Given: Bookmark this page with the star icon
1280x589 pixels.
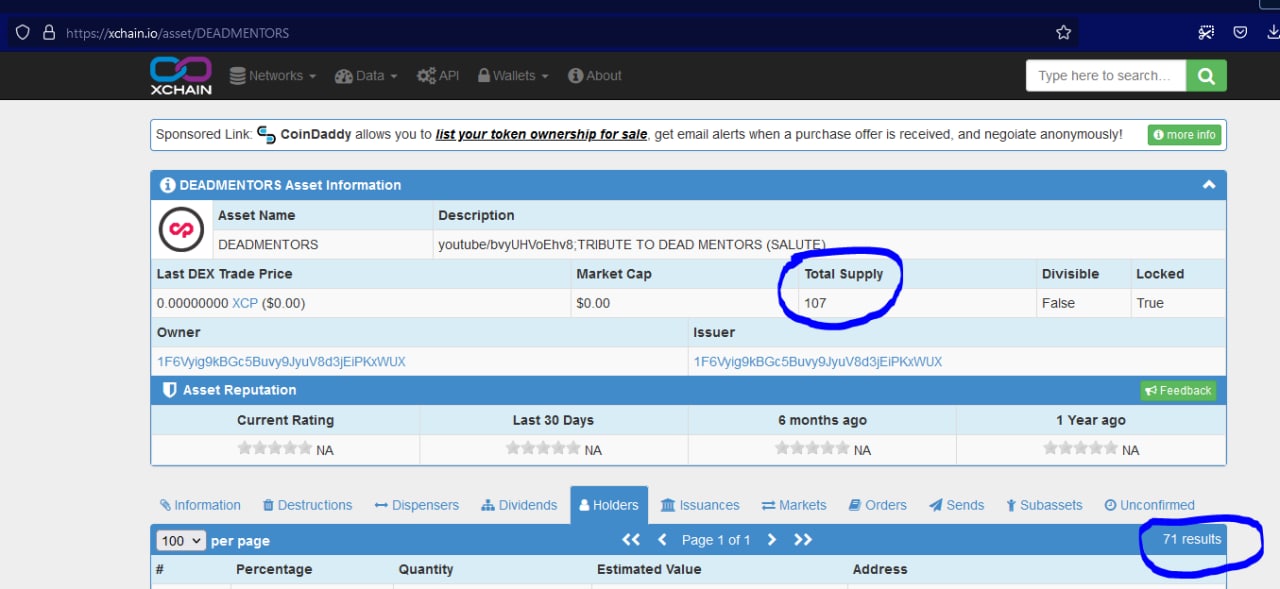Looking at the screenshot, I should (1063, 33).
